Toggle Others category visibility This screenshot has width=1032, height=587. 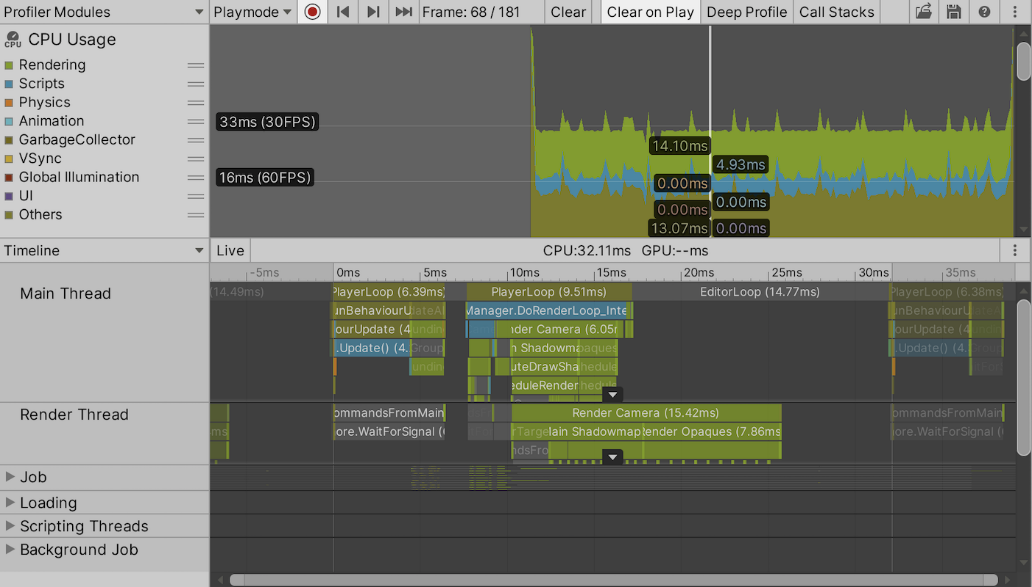click(9, 215)
